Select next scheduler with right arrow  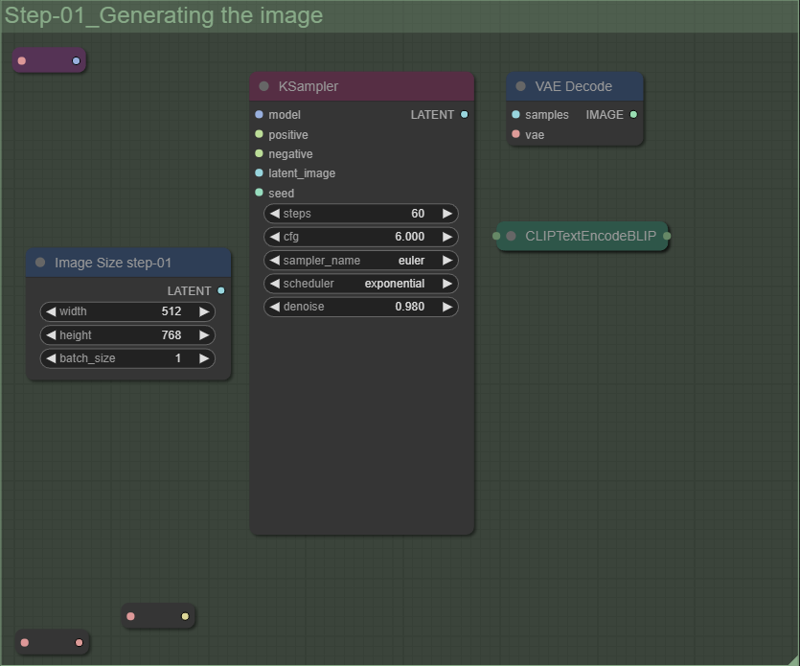(447, 283)
